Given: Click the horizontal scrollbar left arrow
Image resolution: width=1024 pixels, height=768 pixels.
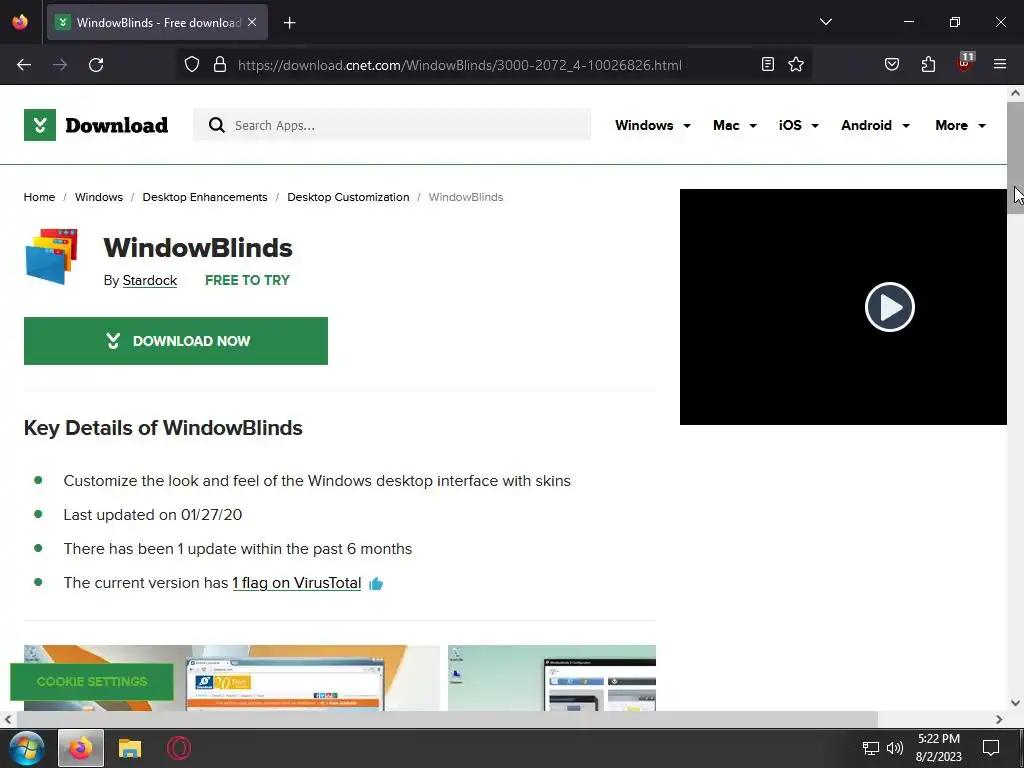Looking at the screenshot, I should coord(7,720).
